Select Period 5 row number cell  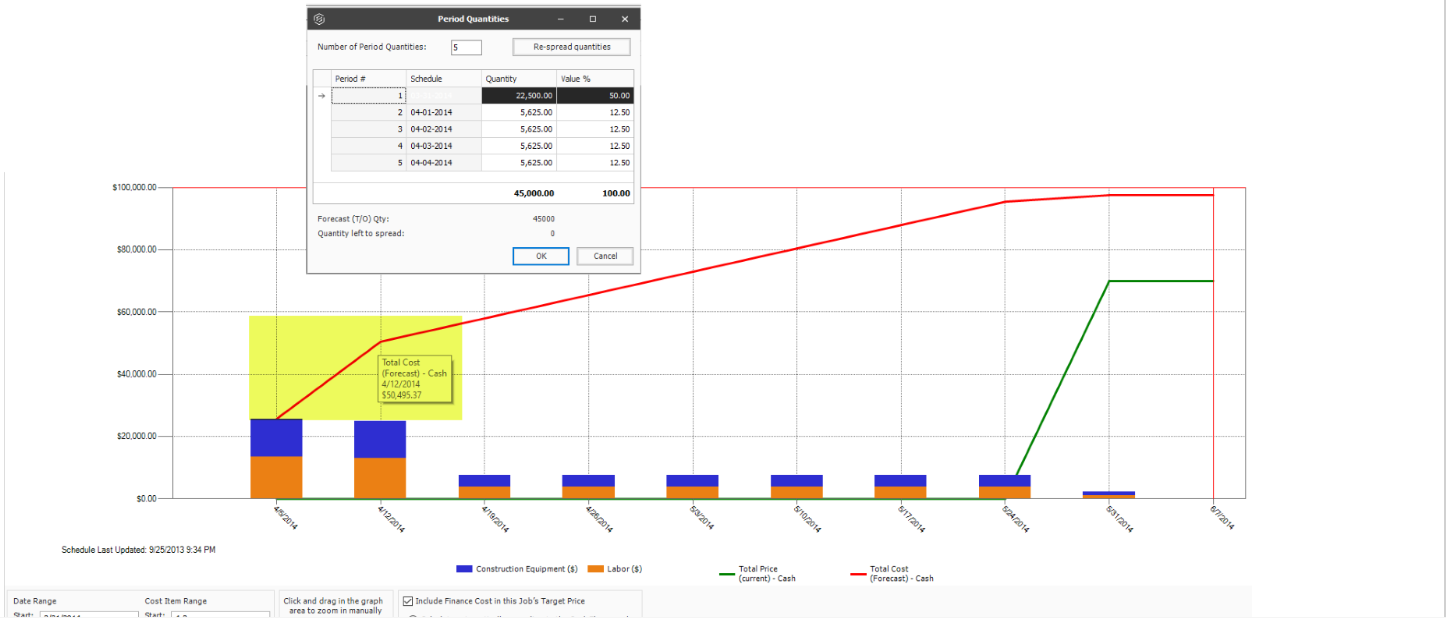click(x=369, y=162)
